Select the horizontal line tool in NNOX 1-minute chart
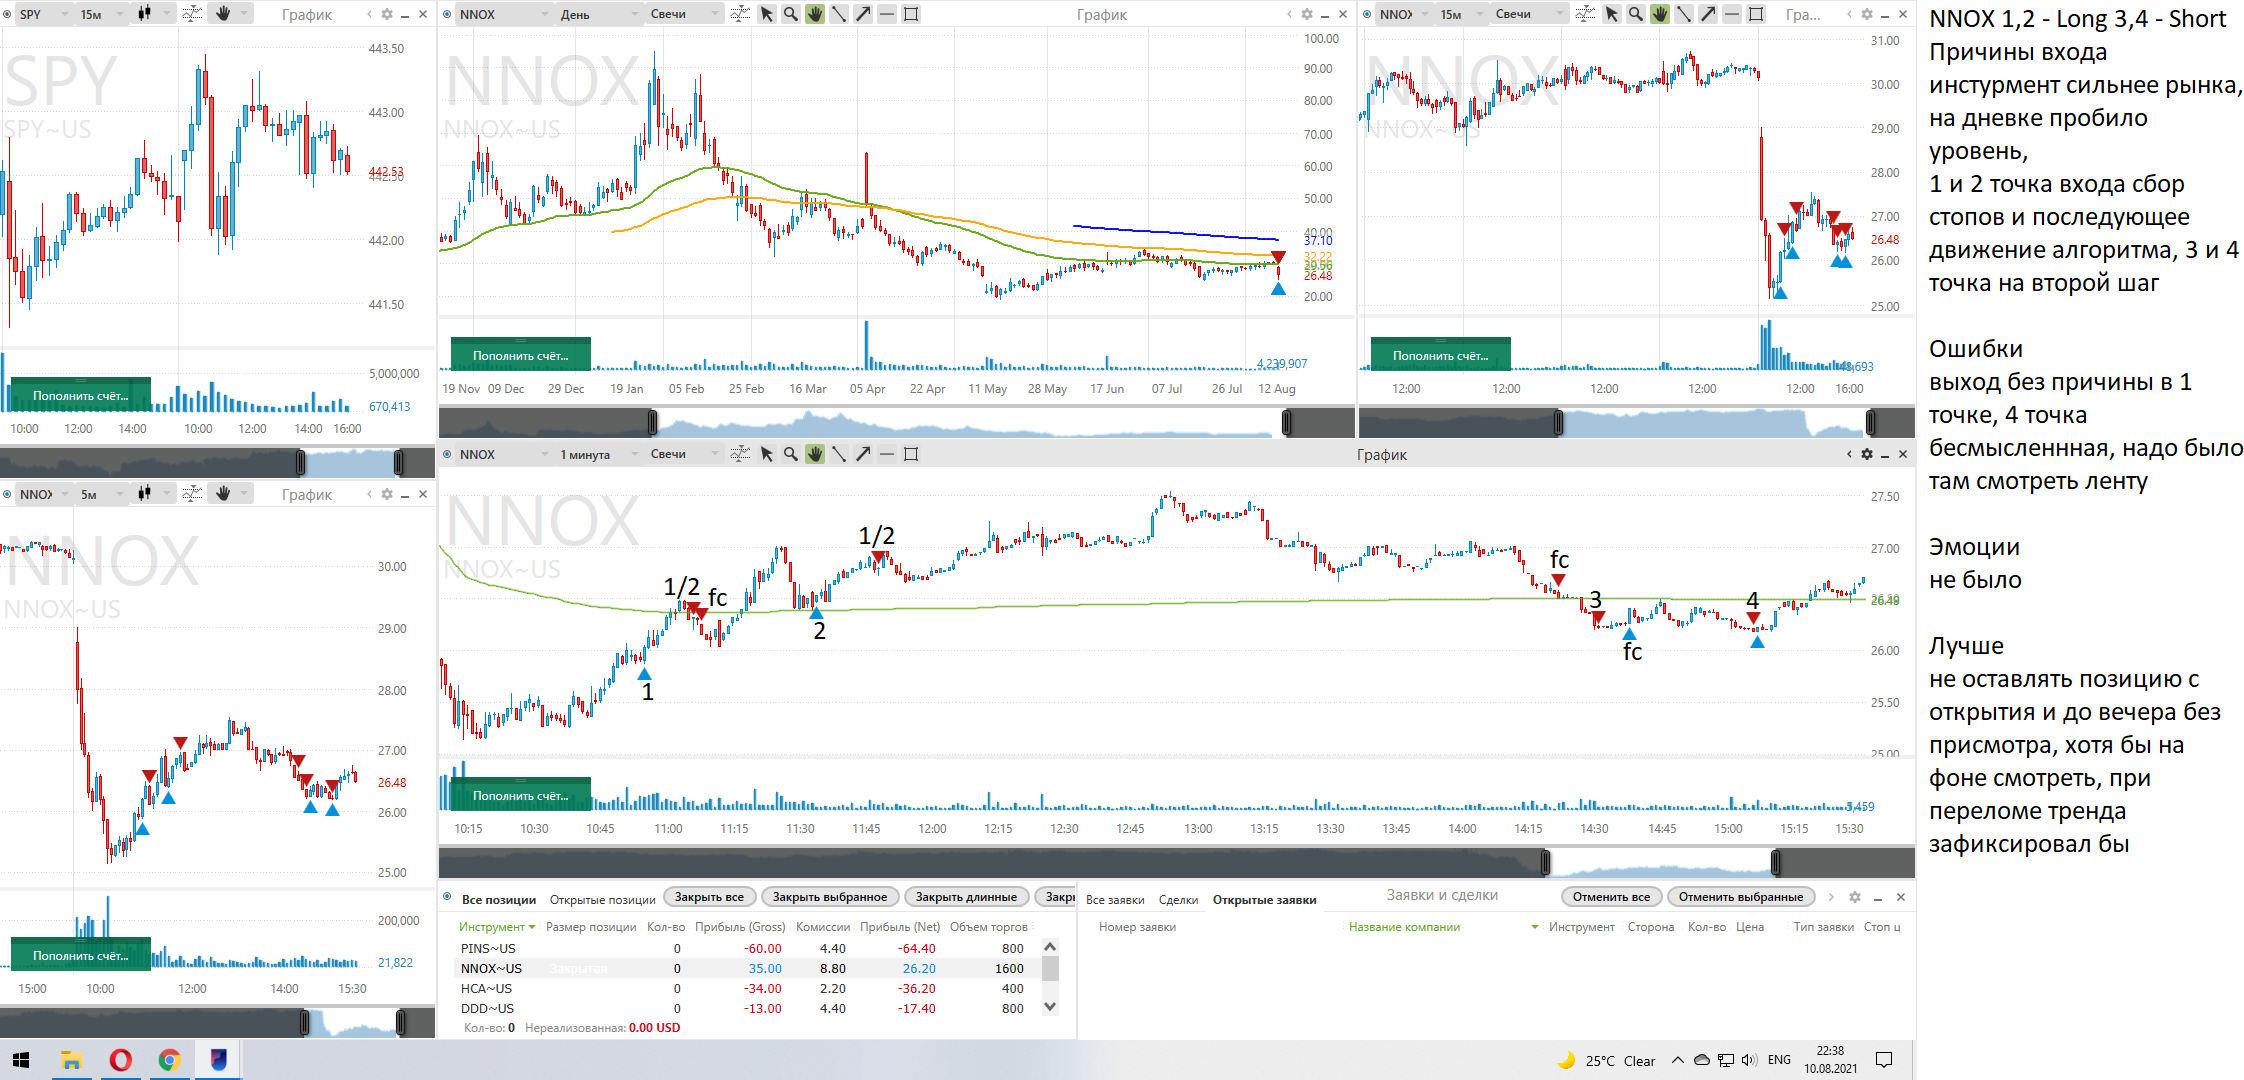Viewport: 2244px width, 1080px height. coord(887,454)
